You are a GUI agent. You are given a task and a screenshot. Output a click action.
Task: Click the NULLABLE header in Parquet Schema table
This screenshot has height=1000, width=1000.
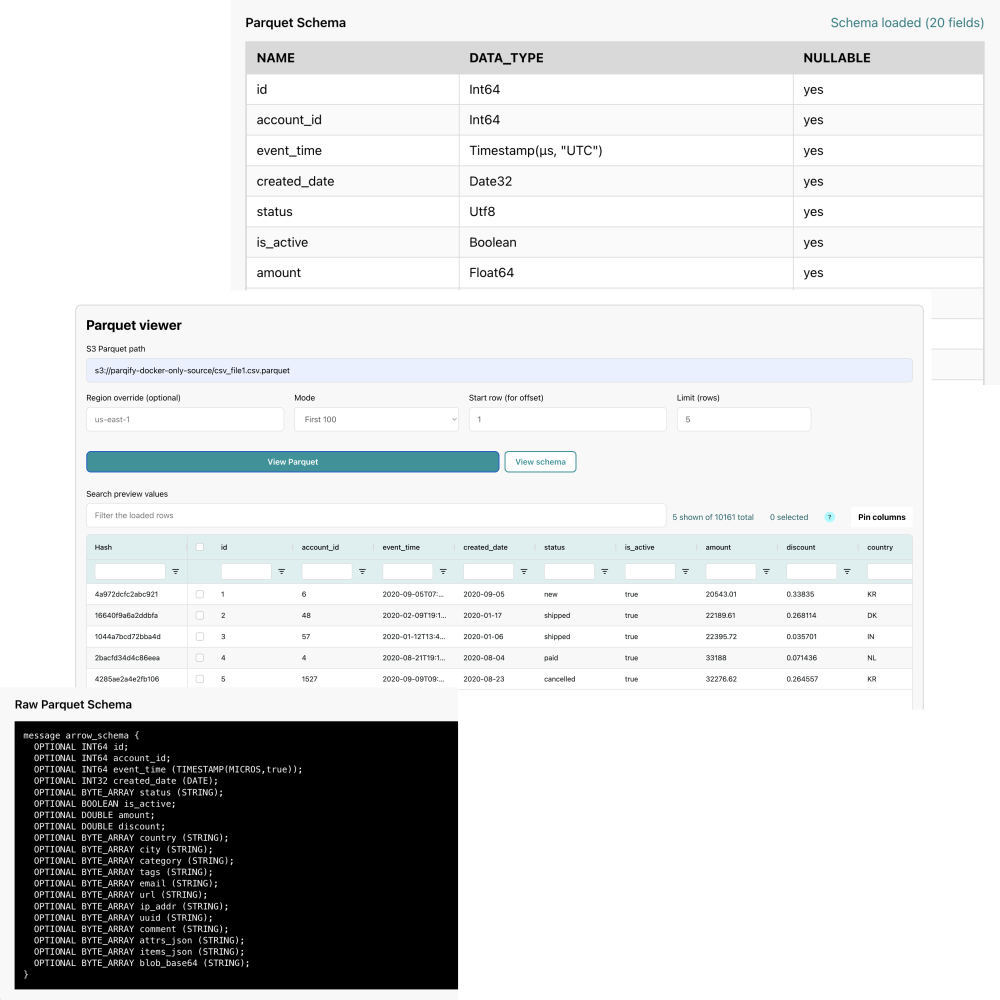[x=837, y=58]
